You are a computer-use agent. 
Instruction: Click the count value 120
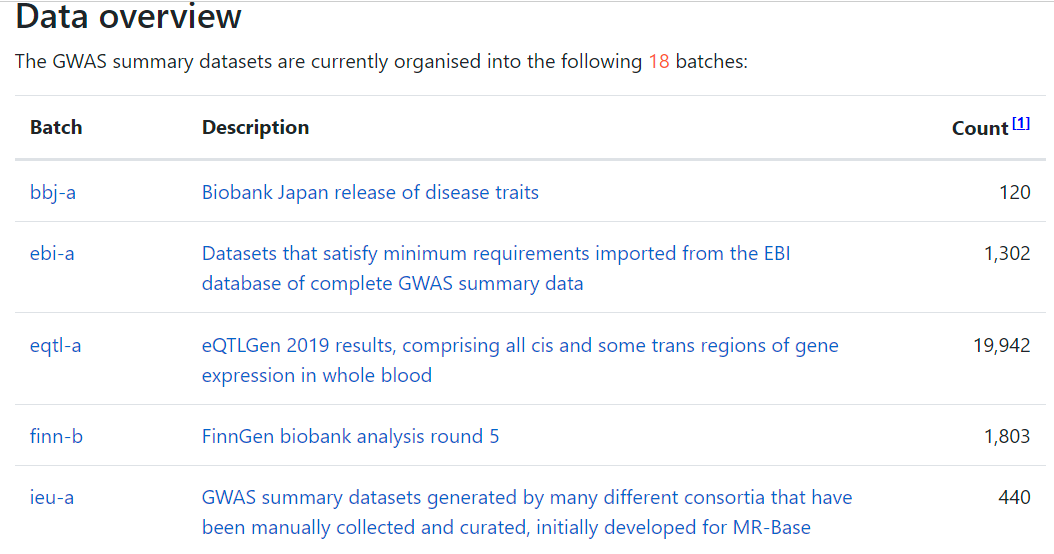coord(1014,192)
